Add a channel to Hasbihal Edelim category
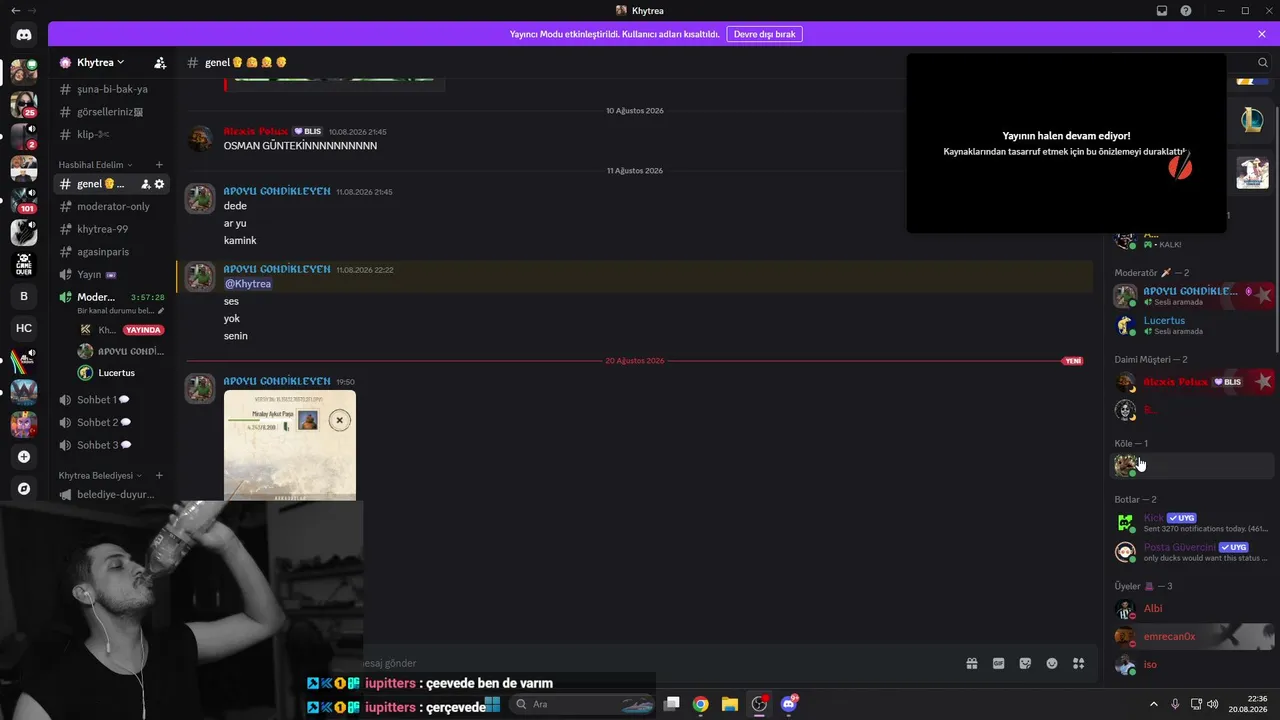 point(159,165)
